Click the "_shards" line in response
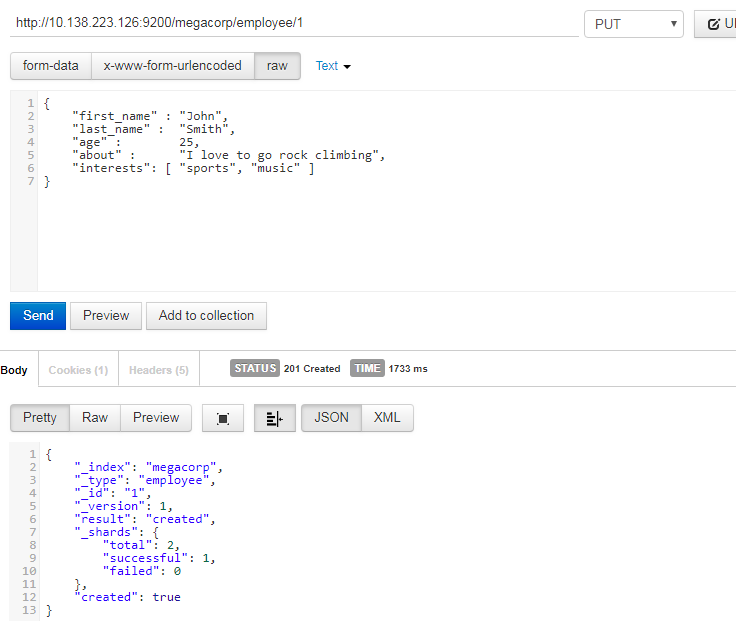Viewport: 736px width, 632px height. 117,532
